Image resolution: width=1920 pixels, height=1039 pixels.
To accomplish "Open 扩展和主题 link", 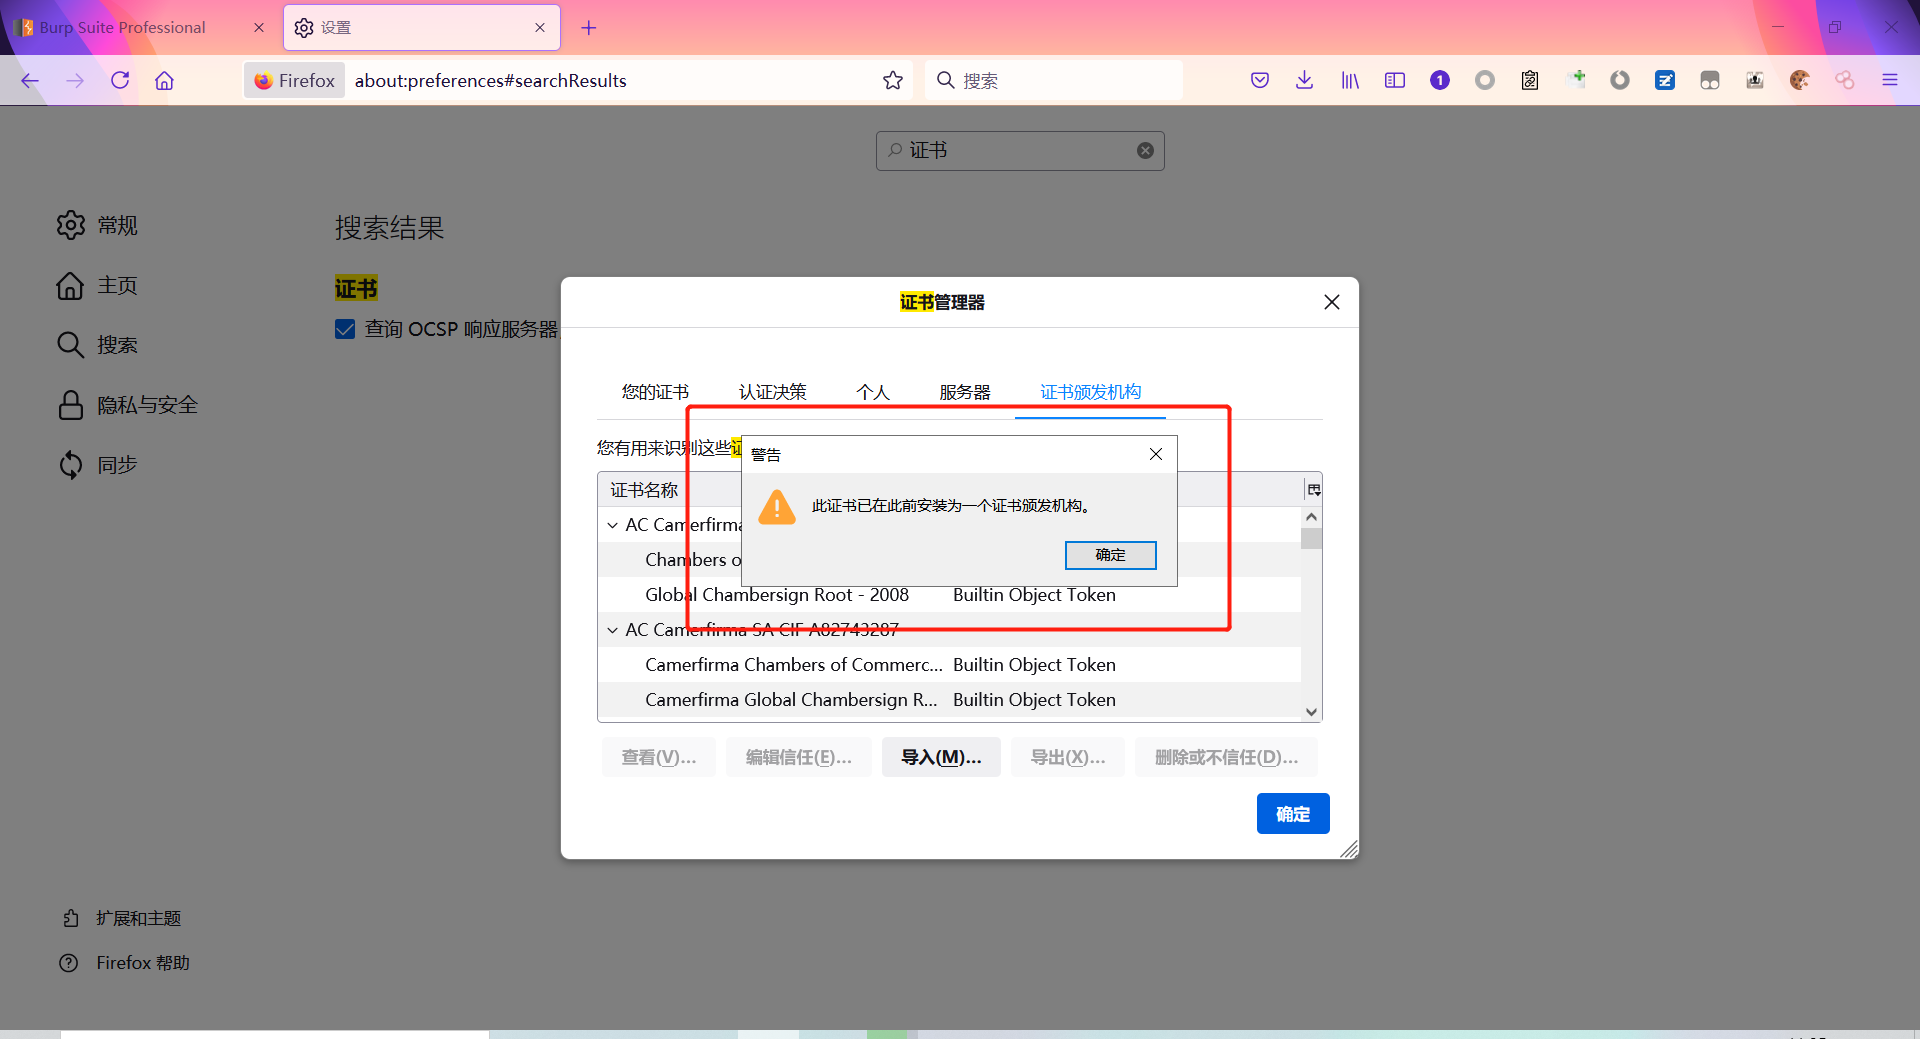I will (x=121, y=918).
